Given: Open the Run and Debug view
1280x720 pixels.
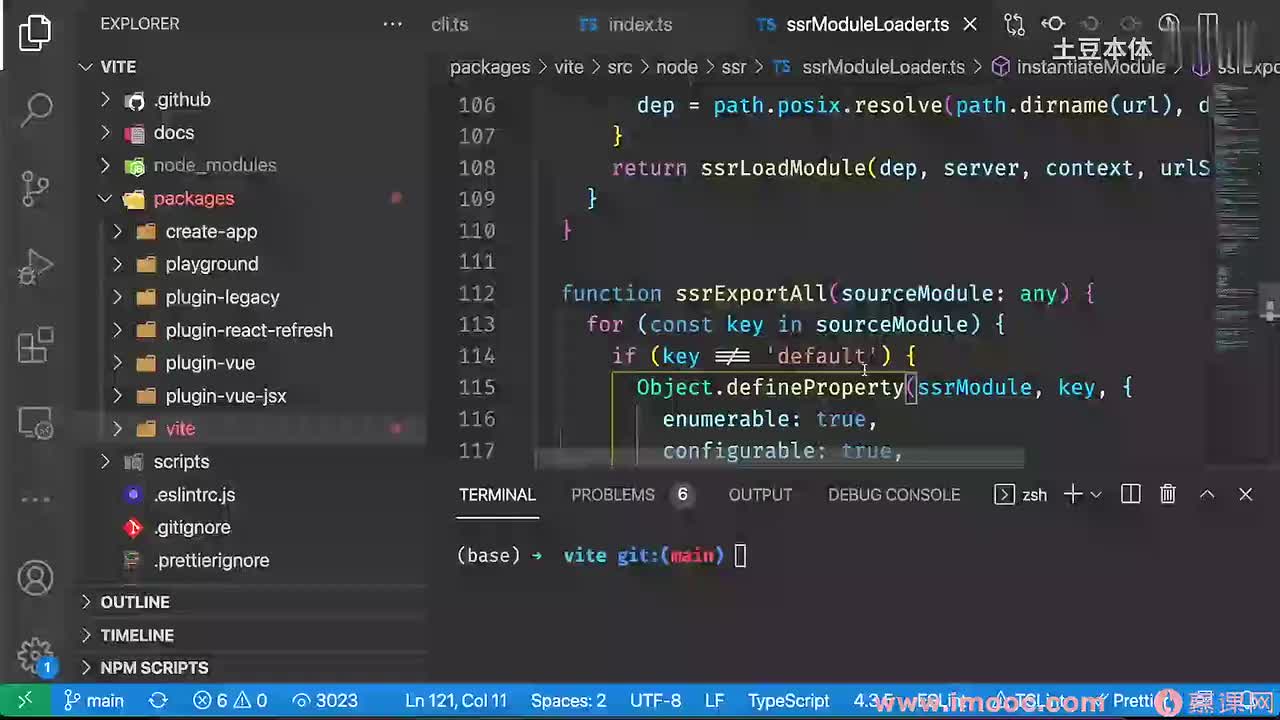Looking at the screenshot, I should click(x=35, y=268).
